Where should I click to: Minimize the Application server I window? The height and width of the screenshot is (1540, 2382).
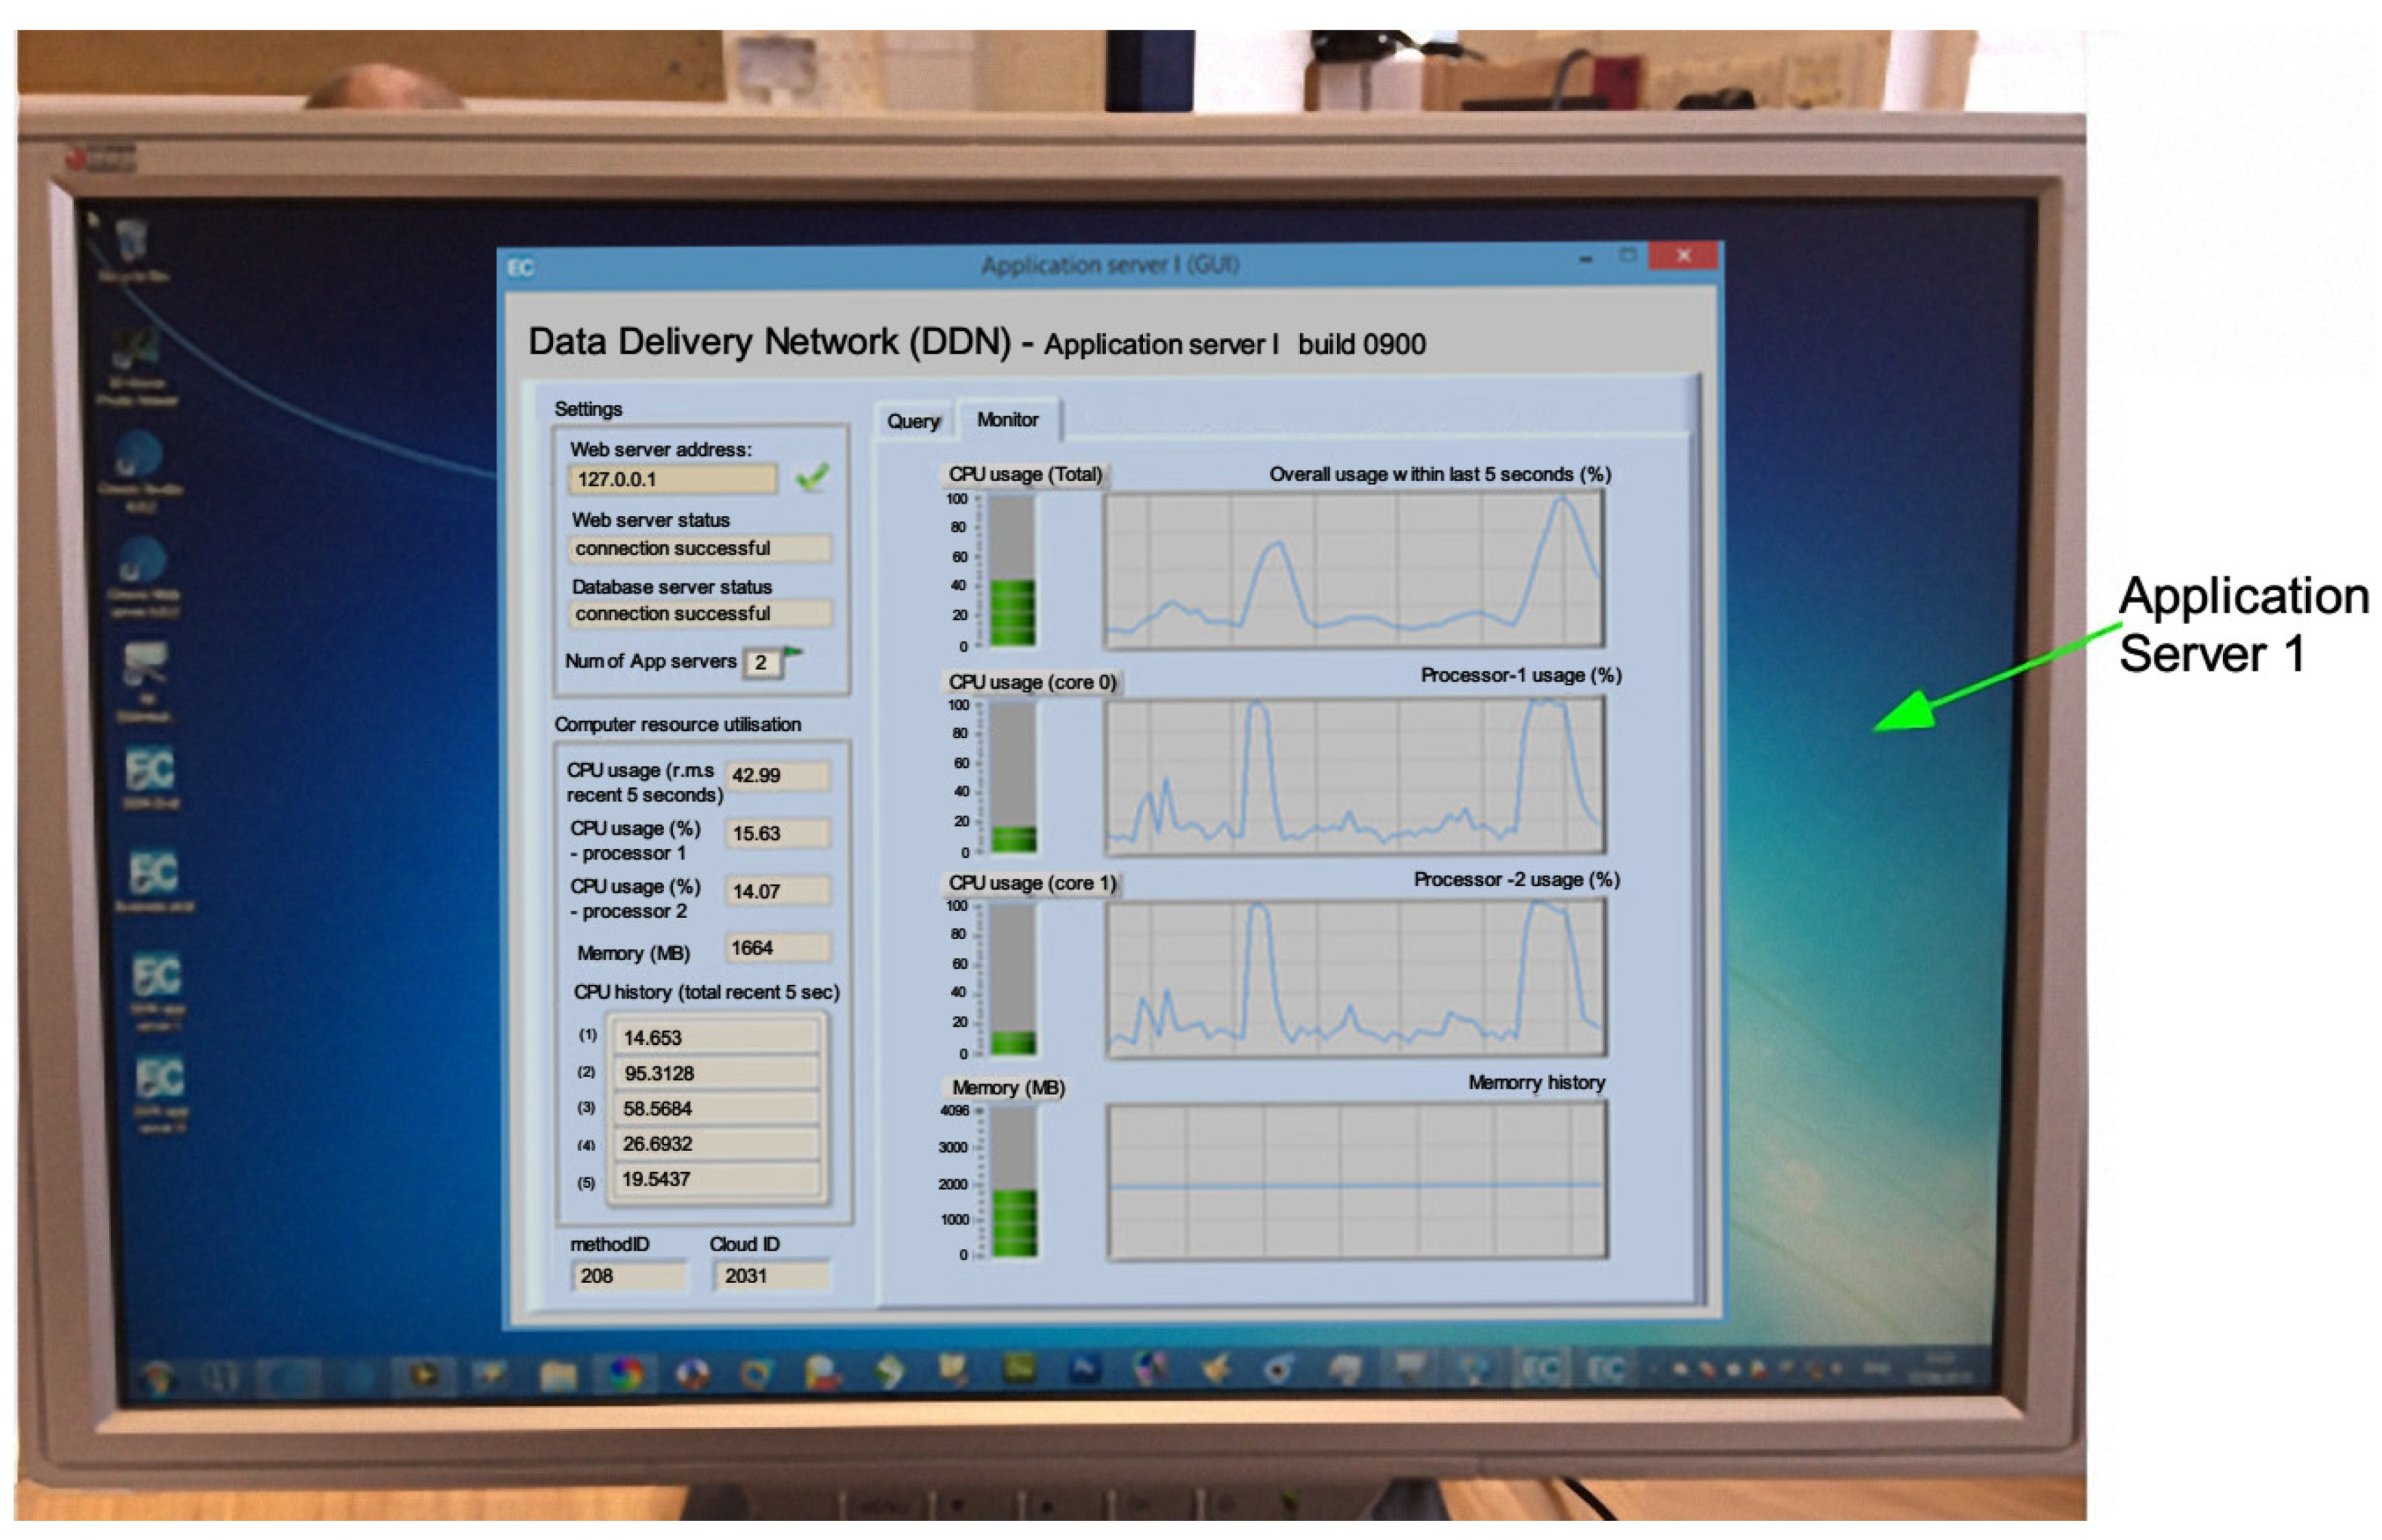(1586, 258)
